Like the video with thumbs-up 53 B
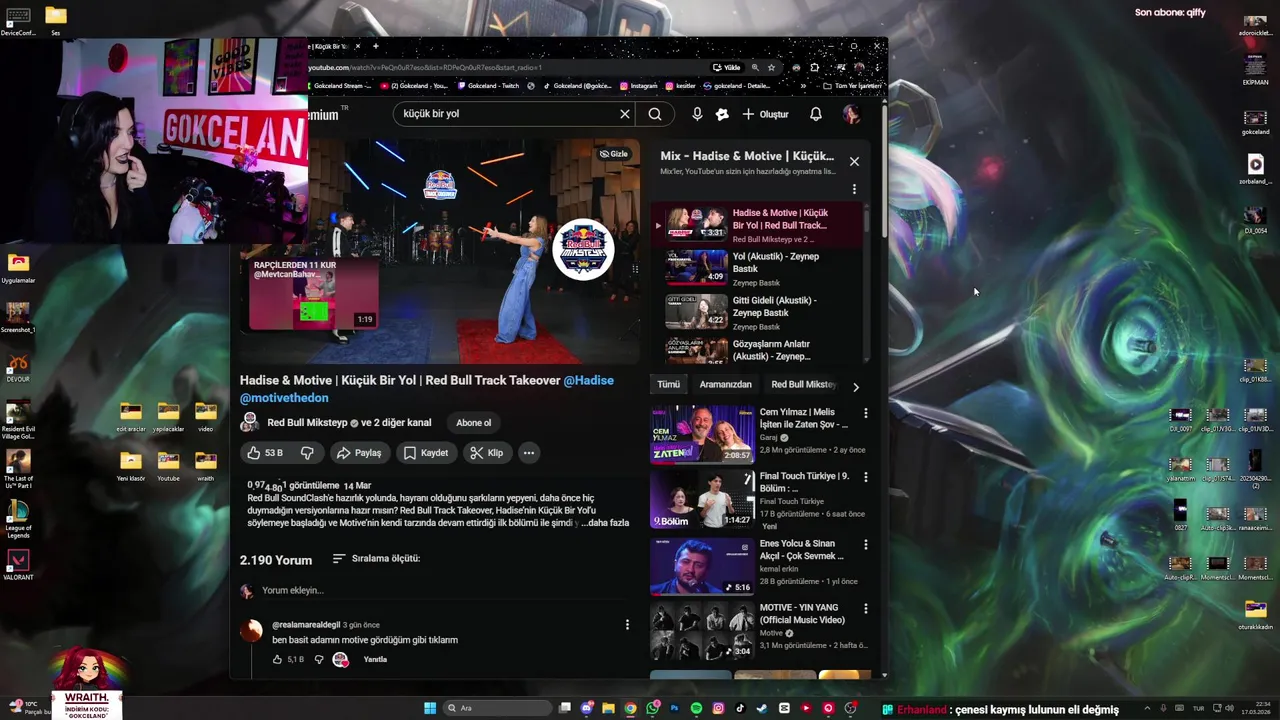 point(265,453)
